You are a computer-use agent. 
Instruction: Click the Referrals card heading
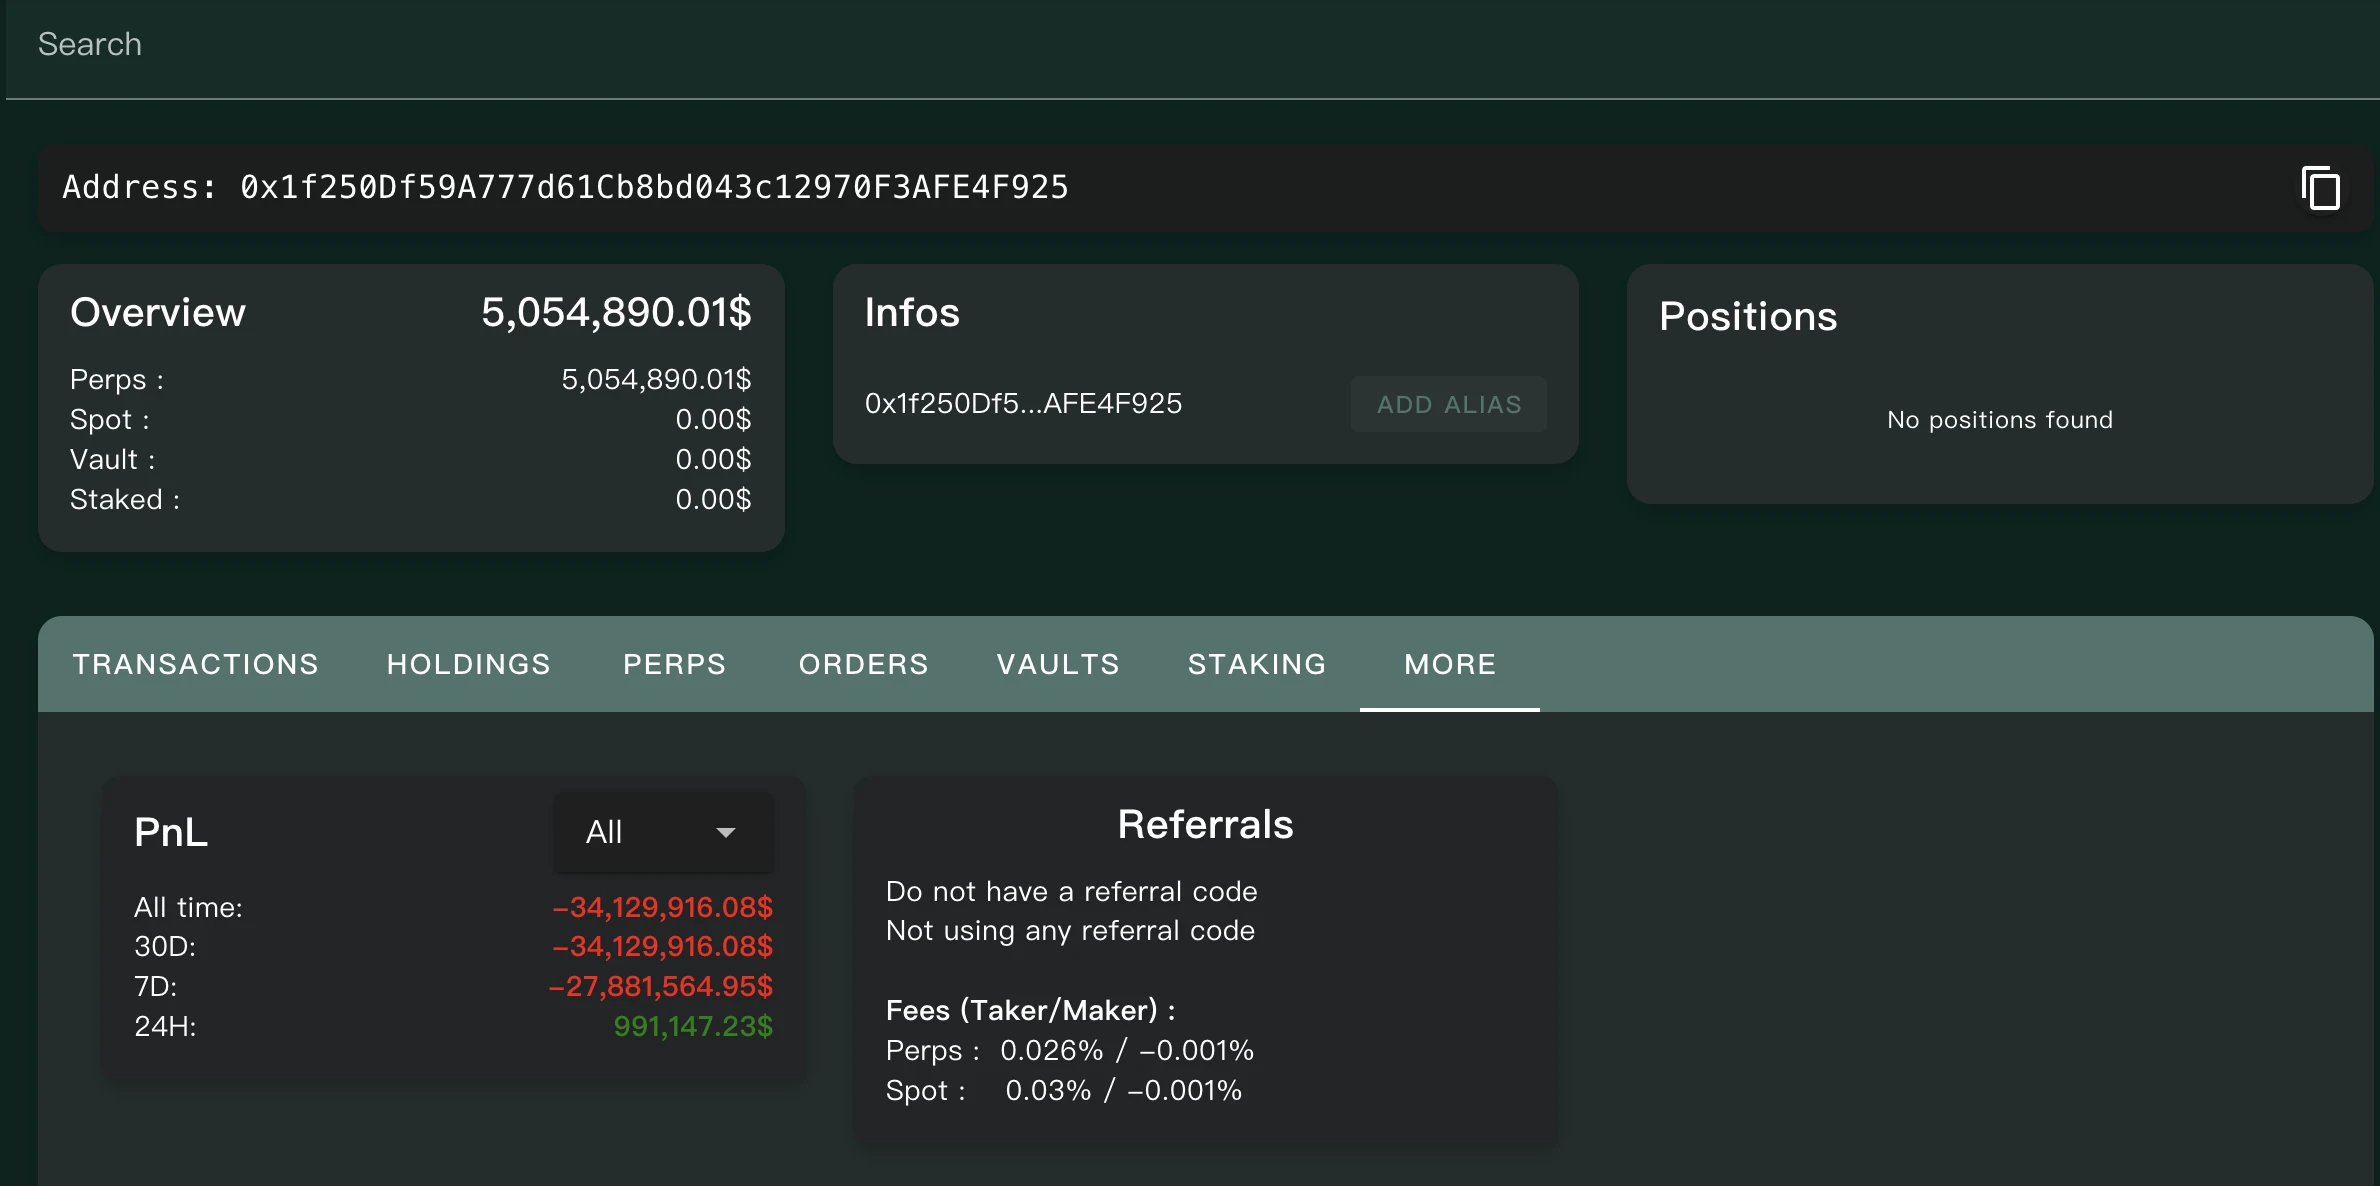tap(1205, 824)
